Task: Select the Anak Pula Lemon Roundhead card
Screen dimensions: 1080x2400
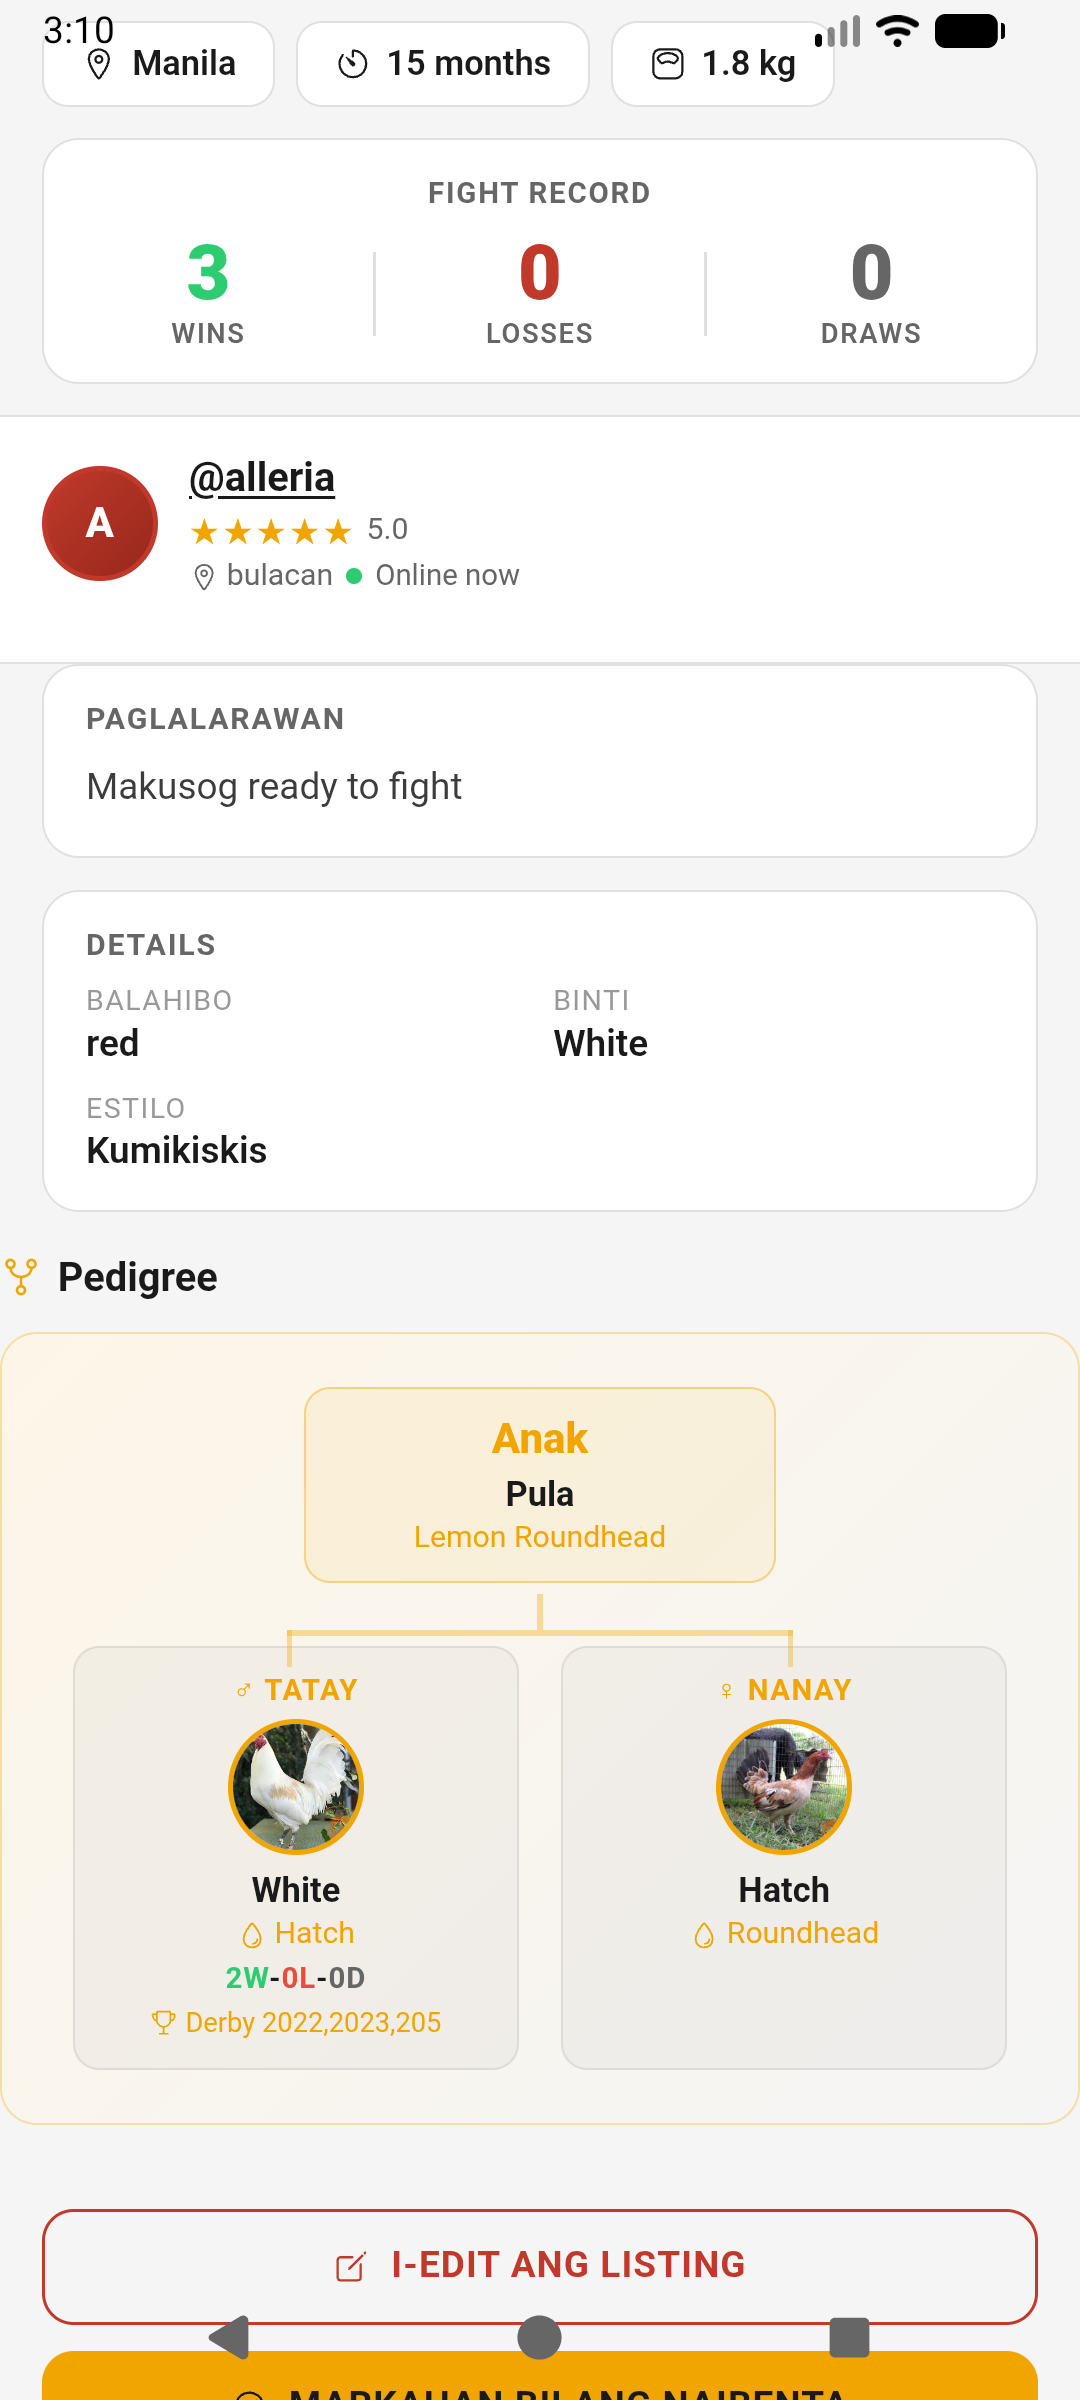Action: pos(540,1484)
